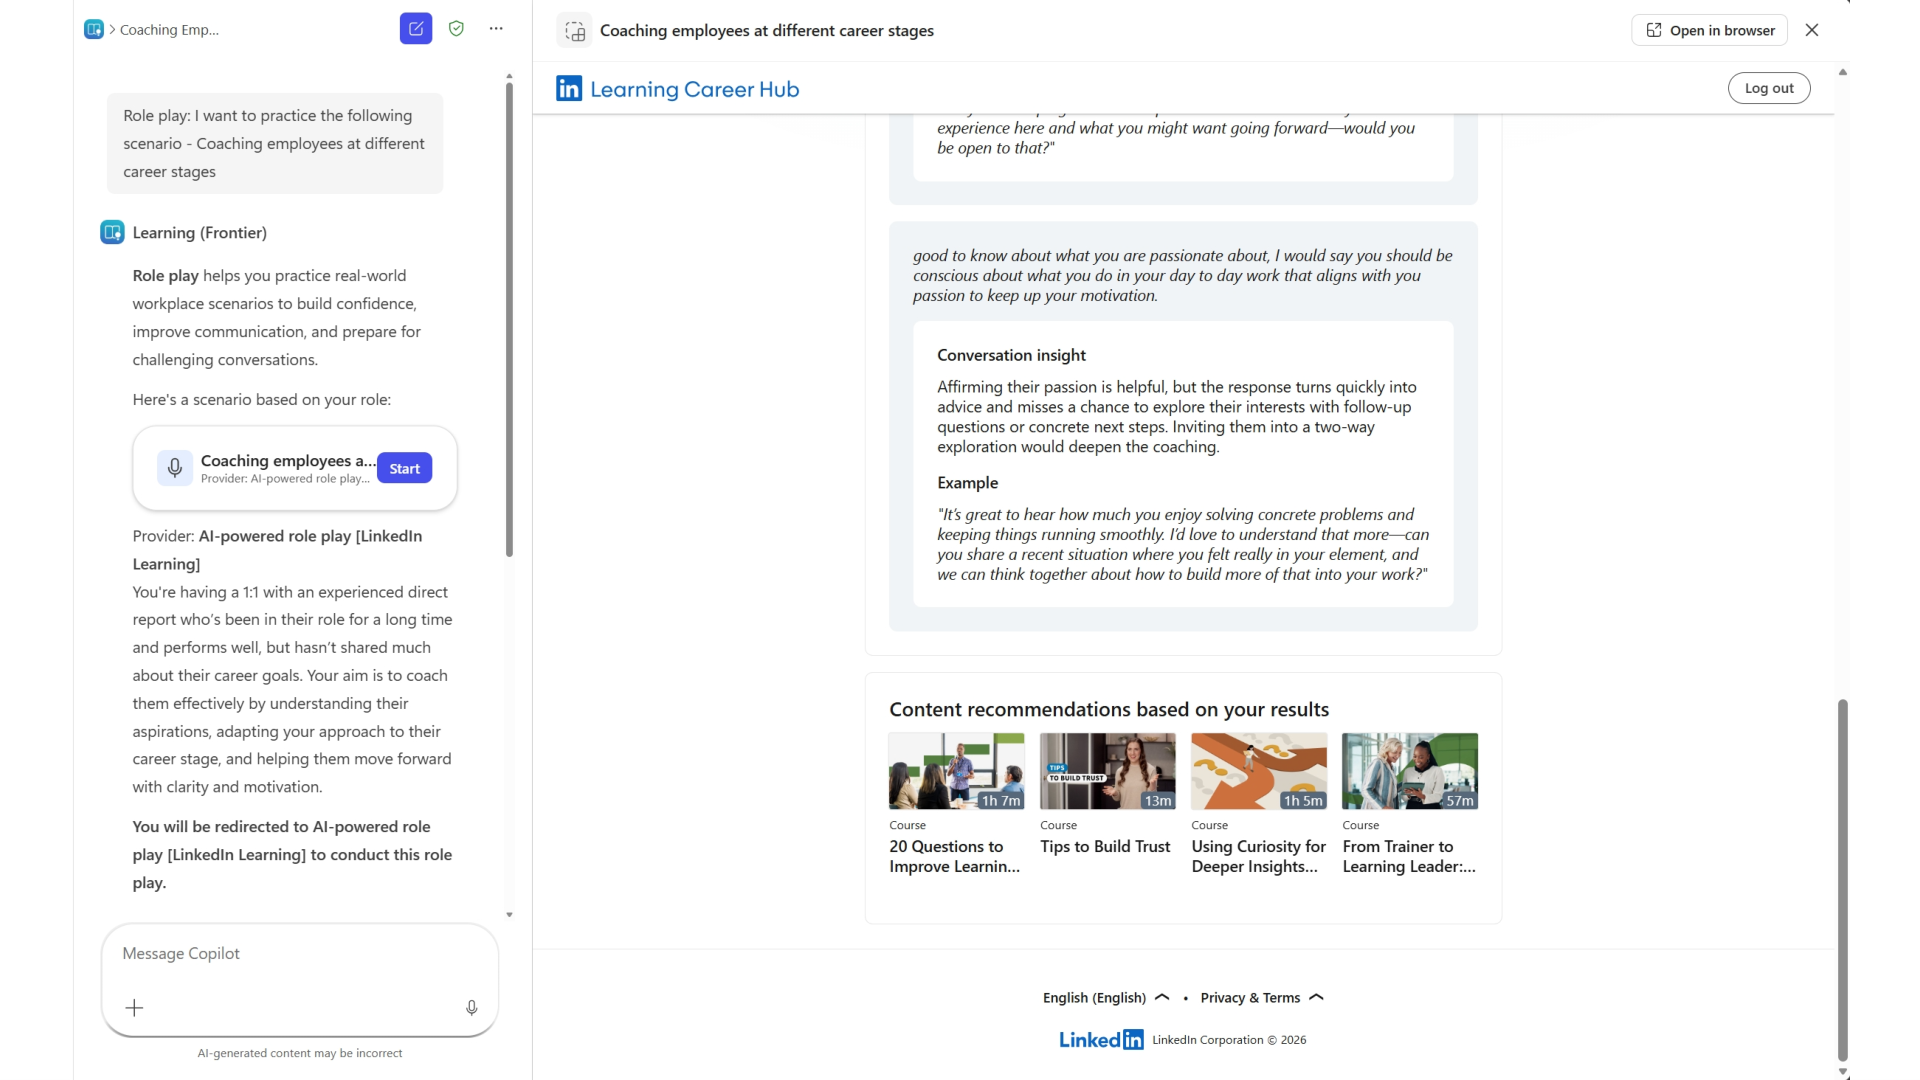Image resolution: width=1920 pixels, height=1080 pixels.
Task: Click the microphone icon on role play card
Action: 175,468
